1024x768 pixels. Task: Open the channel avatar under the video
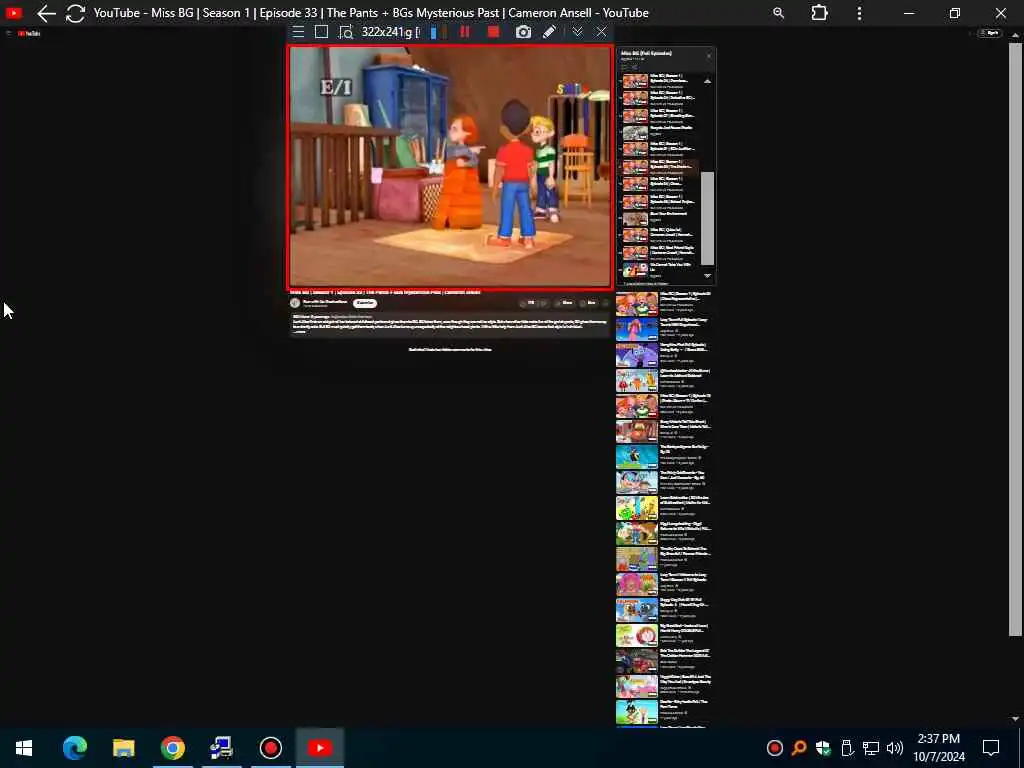coord(295,303)
